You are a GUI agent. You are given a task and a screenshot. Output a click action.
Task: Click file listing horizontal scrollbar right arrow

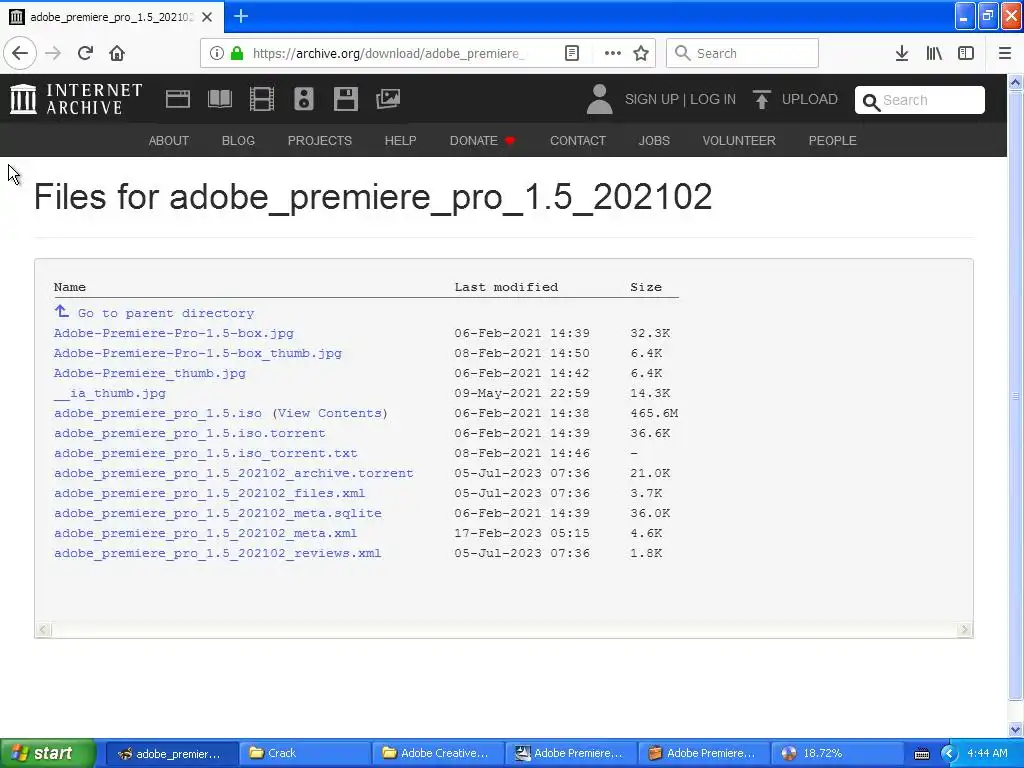pyautogui.click(x=965, y=630)
